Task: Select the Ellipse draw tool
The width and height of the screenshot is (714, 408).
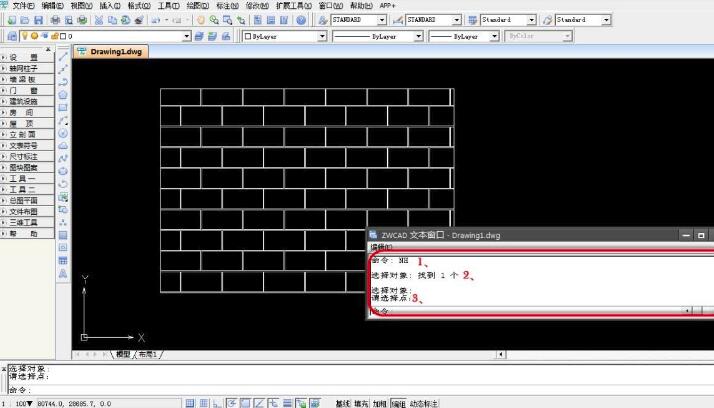Action: click(63, 171)
